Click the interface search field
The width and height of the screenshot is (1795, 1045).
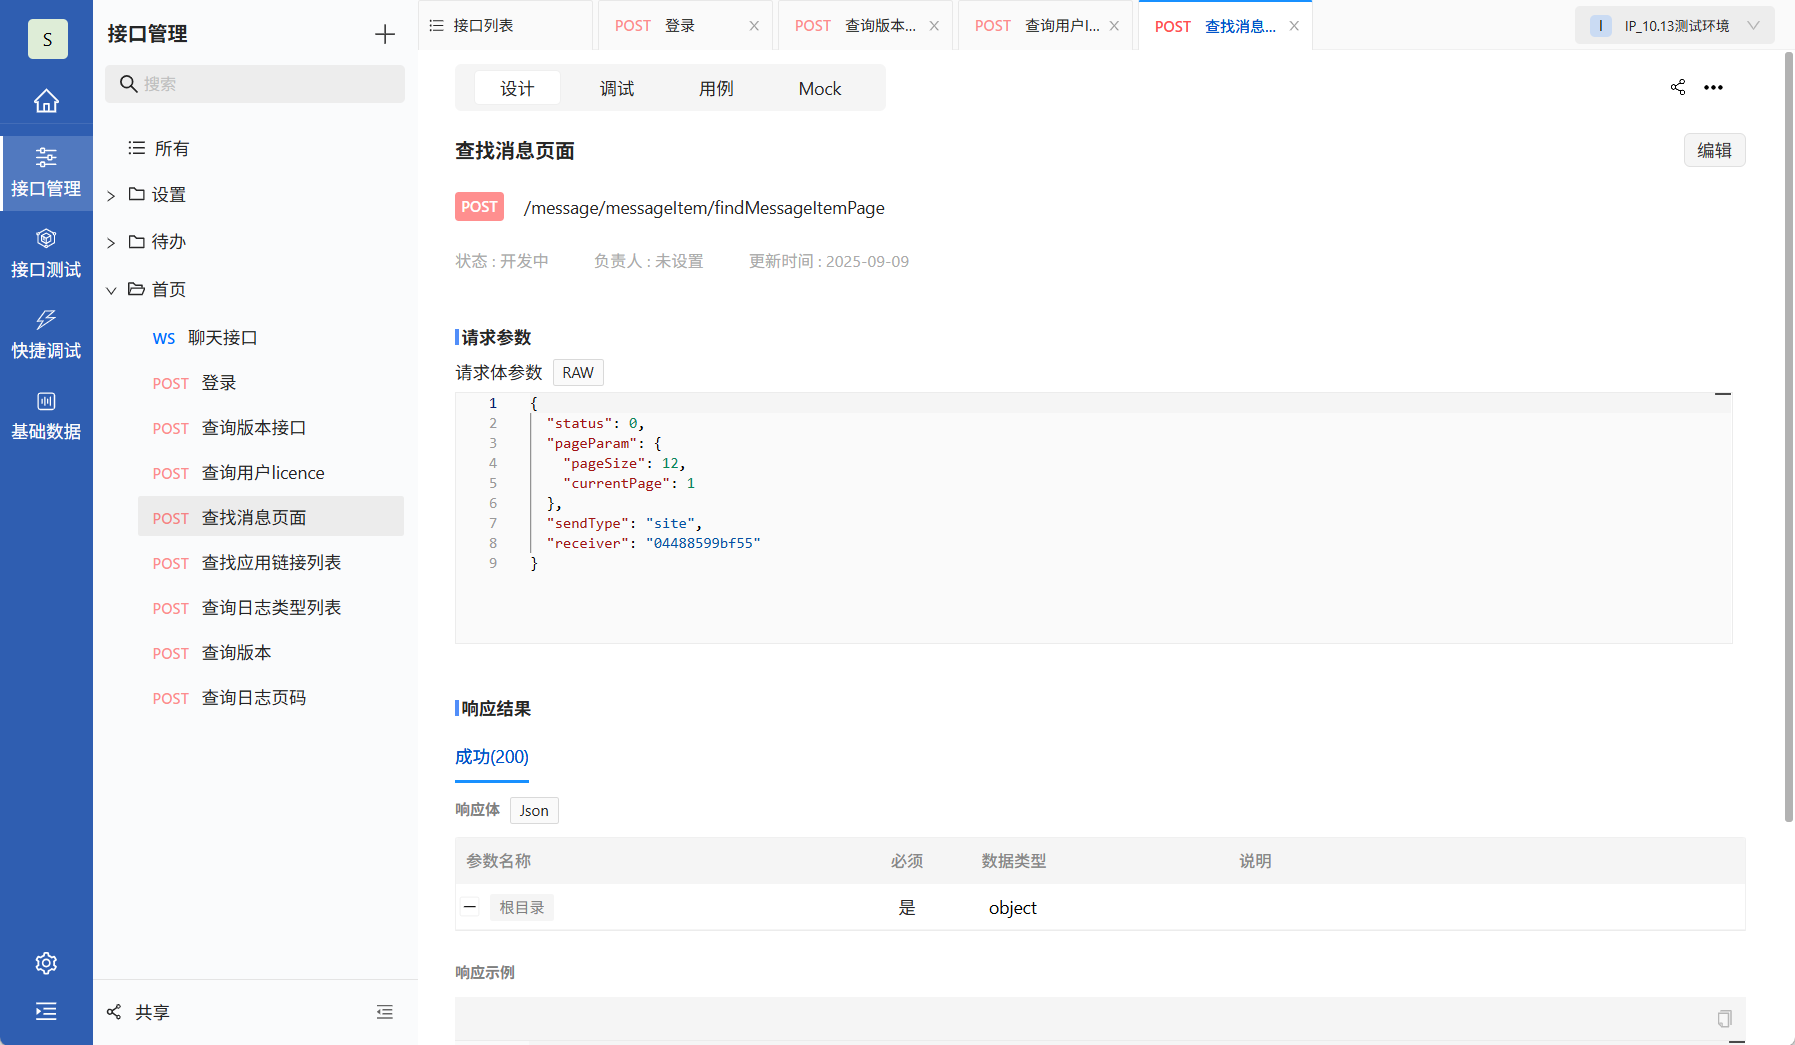pyautogui.click(x=255, y=84)
